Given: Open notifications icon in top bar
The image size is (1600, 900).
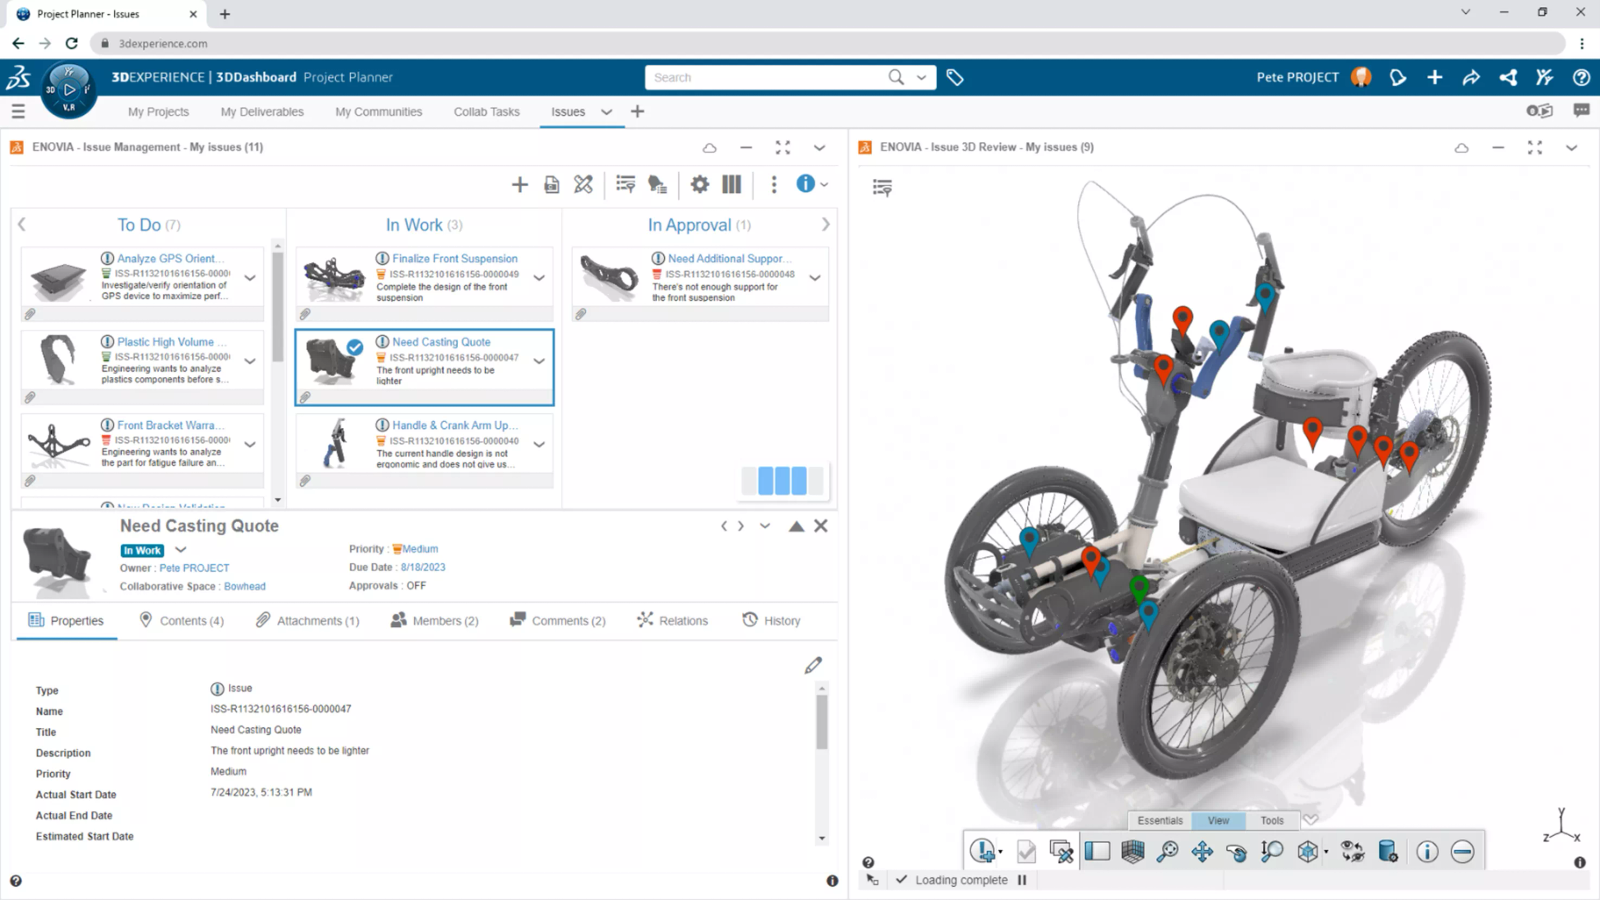Looking at the screenshot, I should (1398, 77).
